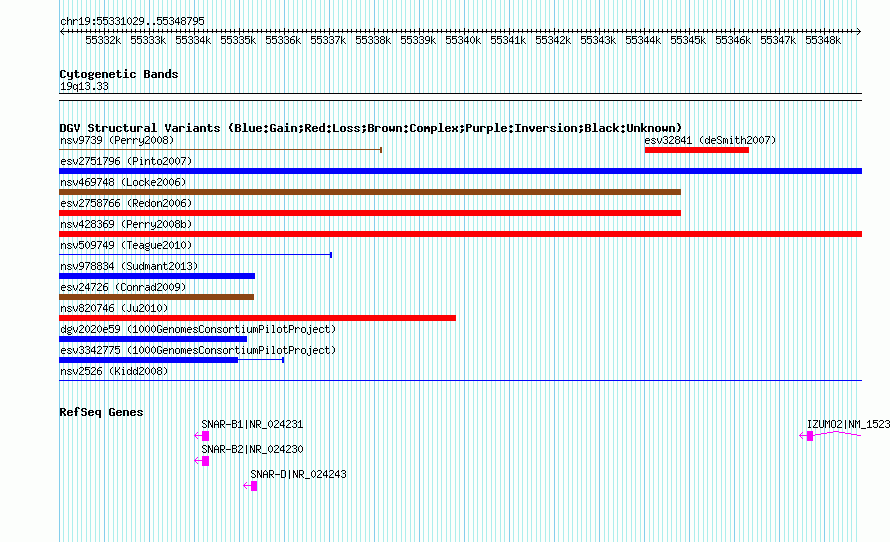890x542 pixels.
Task: Click the esv24726 (Conrad2009) label
Action: coord(123,287)
